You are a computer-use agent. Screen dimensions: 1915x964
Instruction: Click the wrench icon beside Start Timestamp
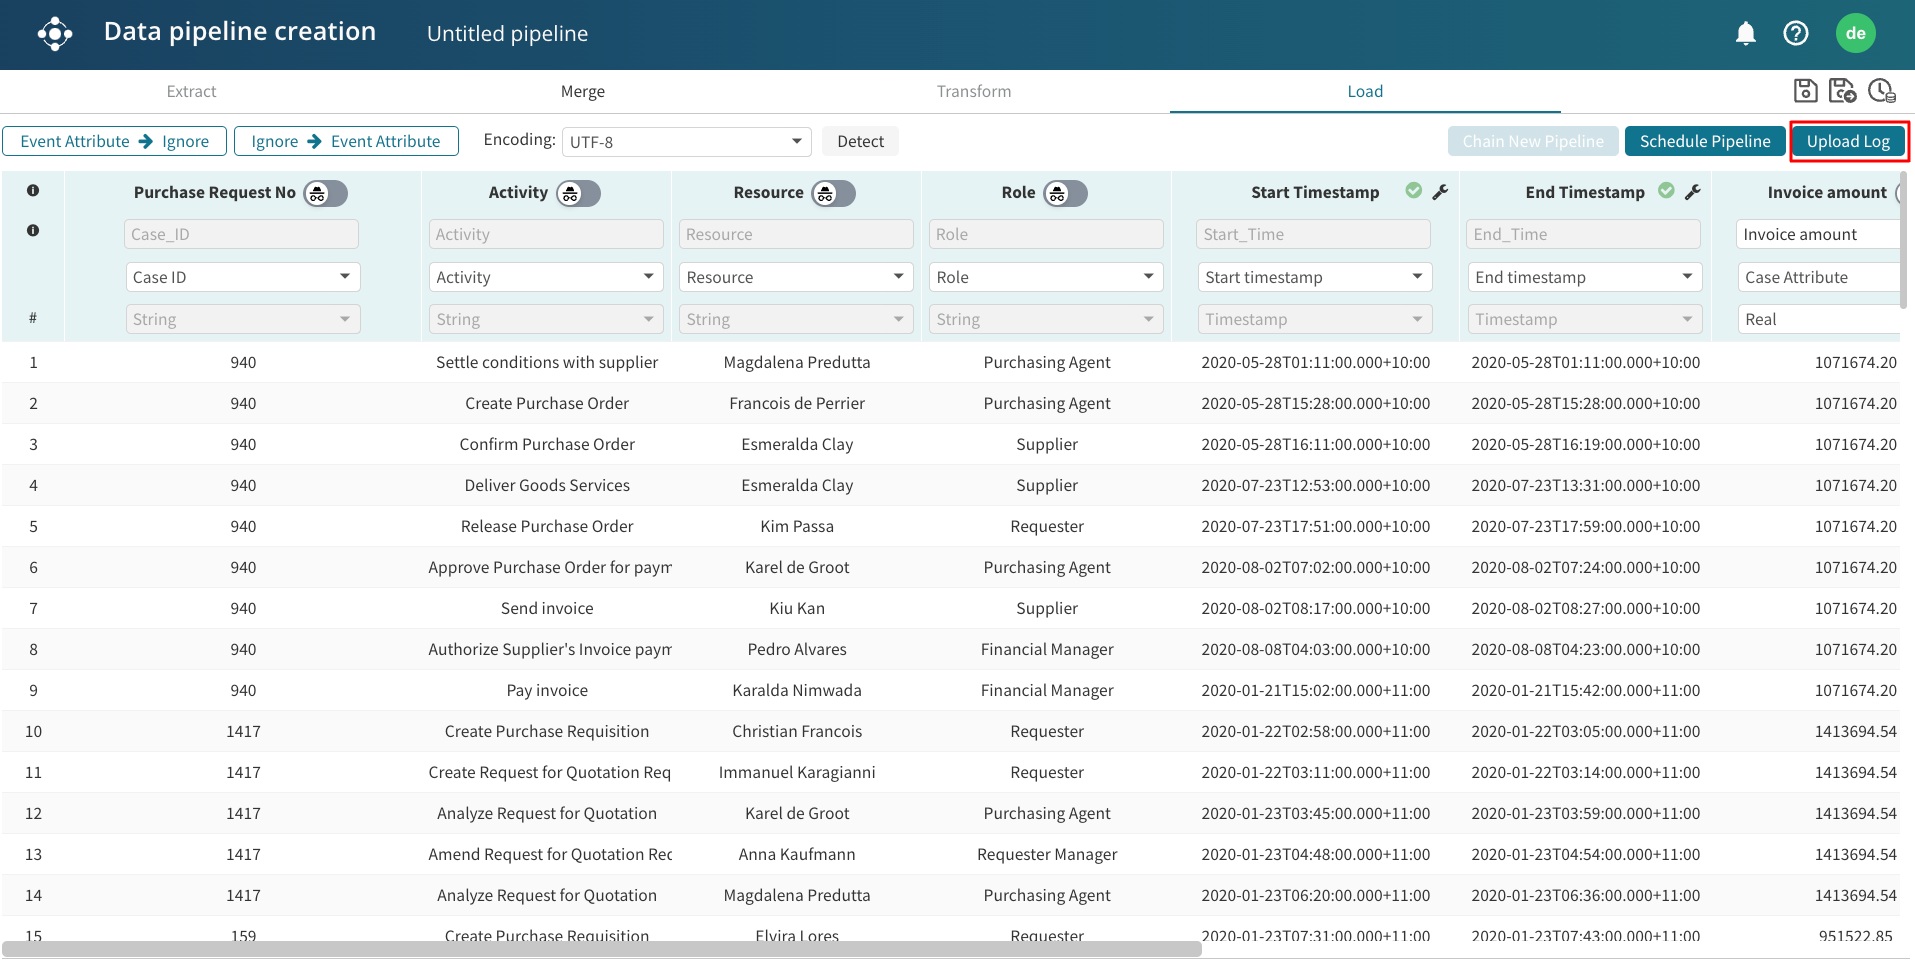[x=1440, y=192]
